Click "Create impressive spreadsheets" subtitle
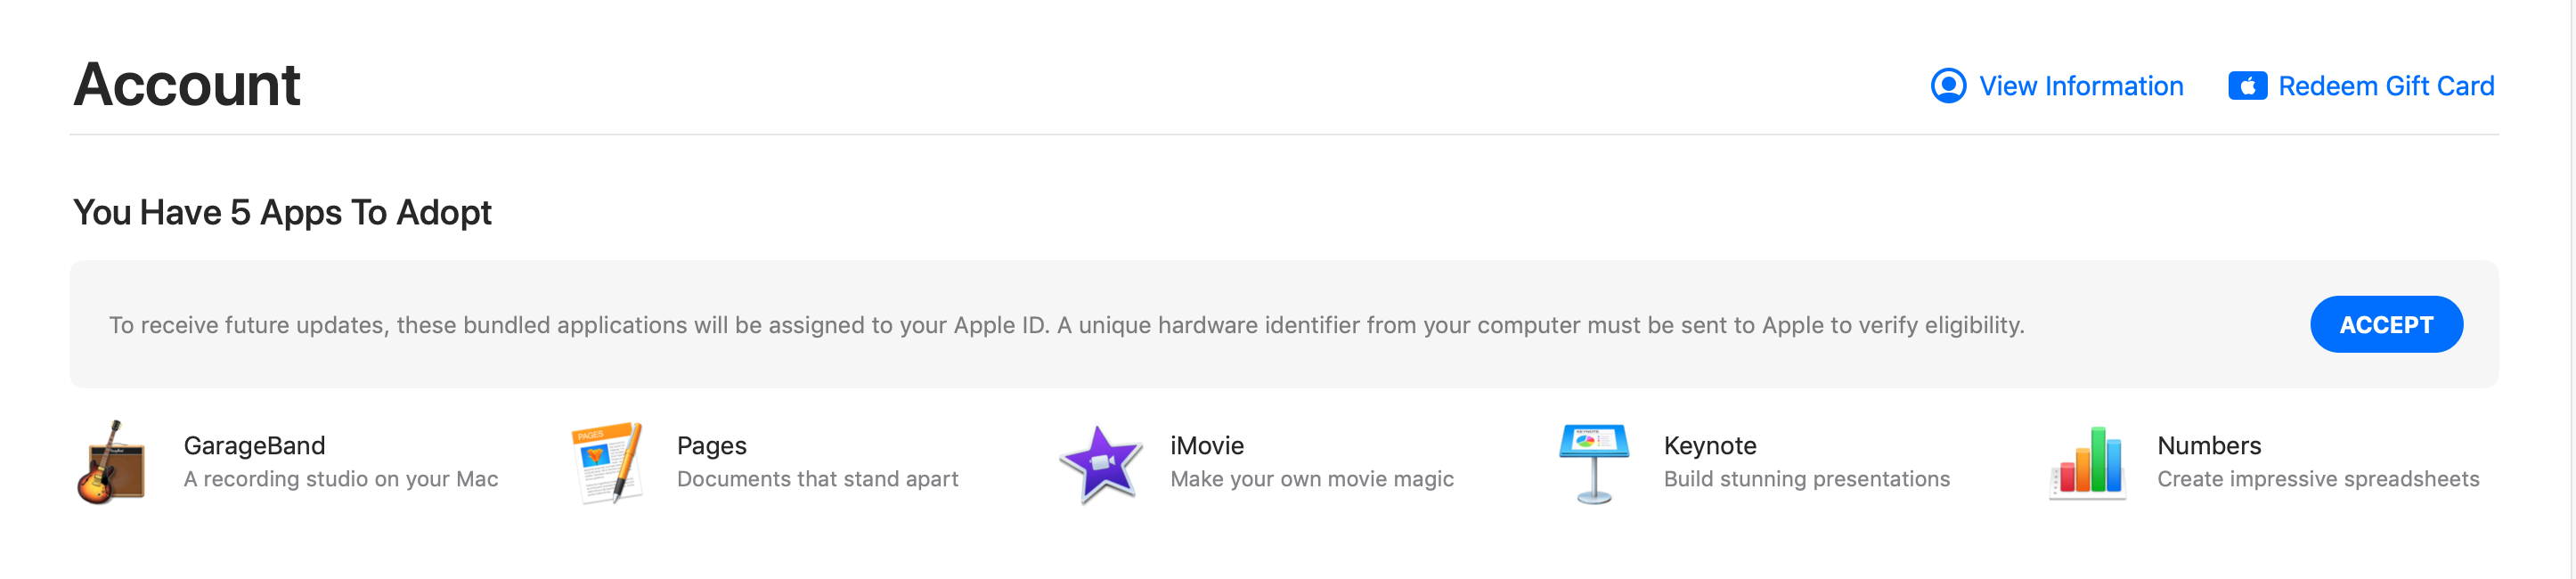Image resolution: width=2576 pixels, height=579 pixels. point(2317,479)
